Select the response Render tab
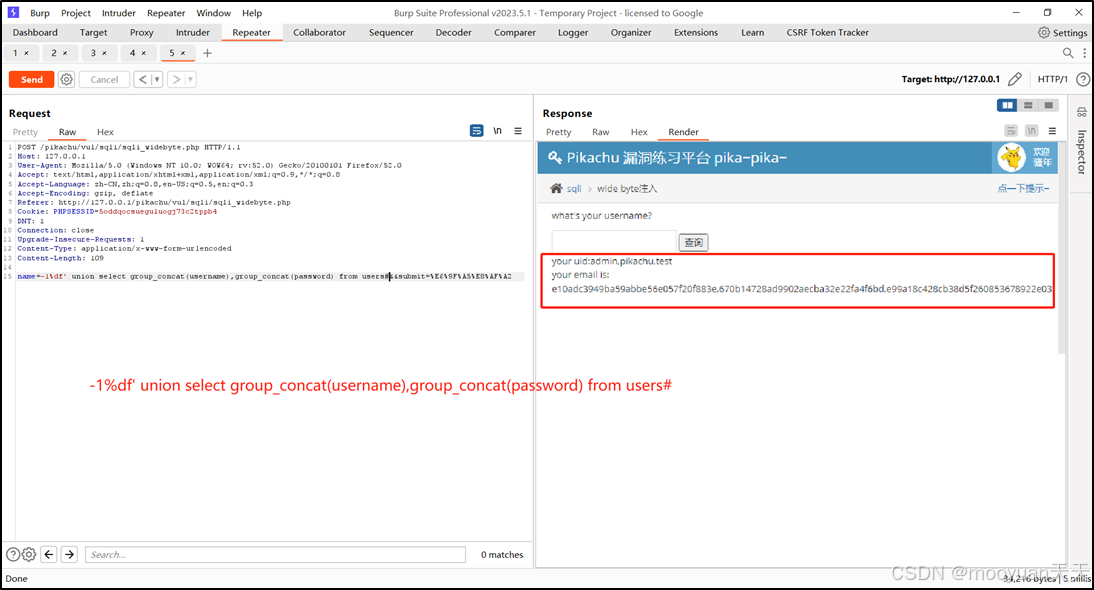The image size is (1094, 590). (683, 132)
